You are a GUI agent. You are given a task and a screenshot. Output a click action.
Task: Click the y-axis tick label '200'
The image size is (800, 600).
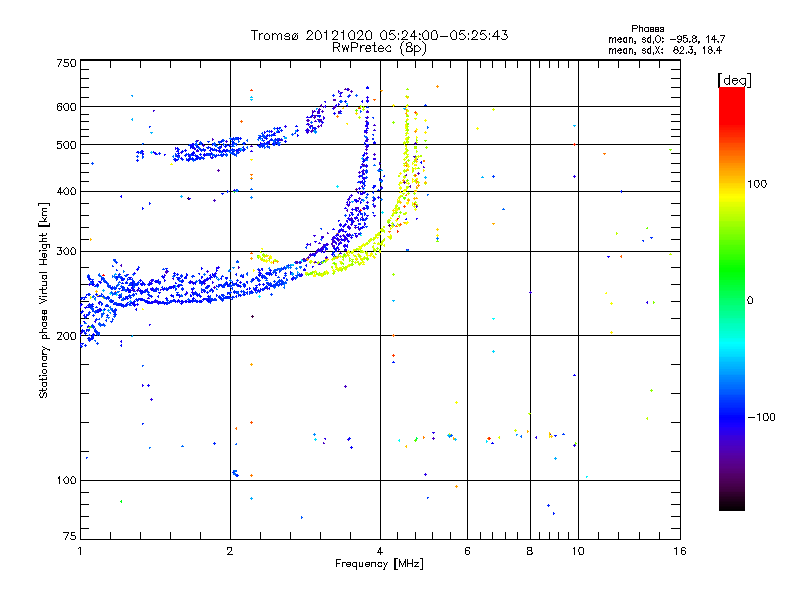coord(66,336)
